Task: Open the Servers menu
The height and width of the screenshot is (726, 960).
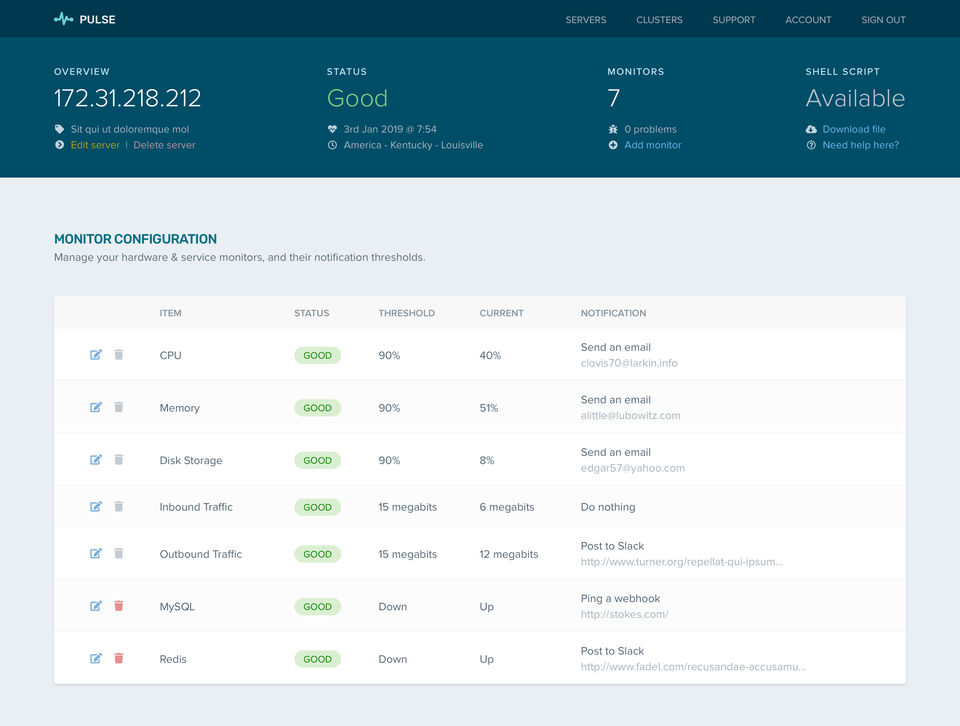Action: point(586,20)
